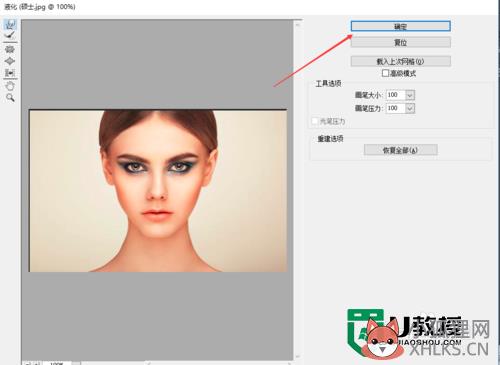This screenshot has height=365, width=500.
Task: Toggle the 光笔压力 checkbox
Action: click(x=315, y=121)
